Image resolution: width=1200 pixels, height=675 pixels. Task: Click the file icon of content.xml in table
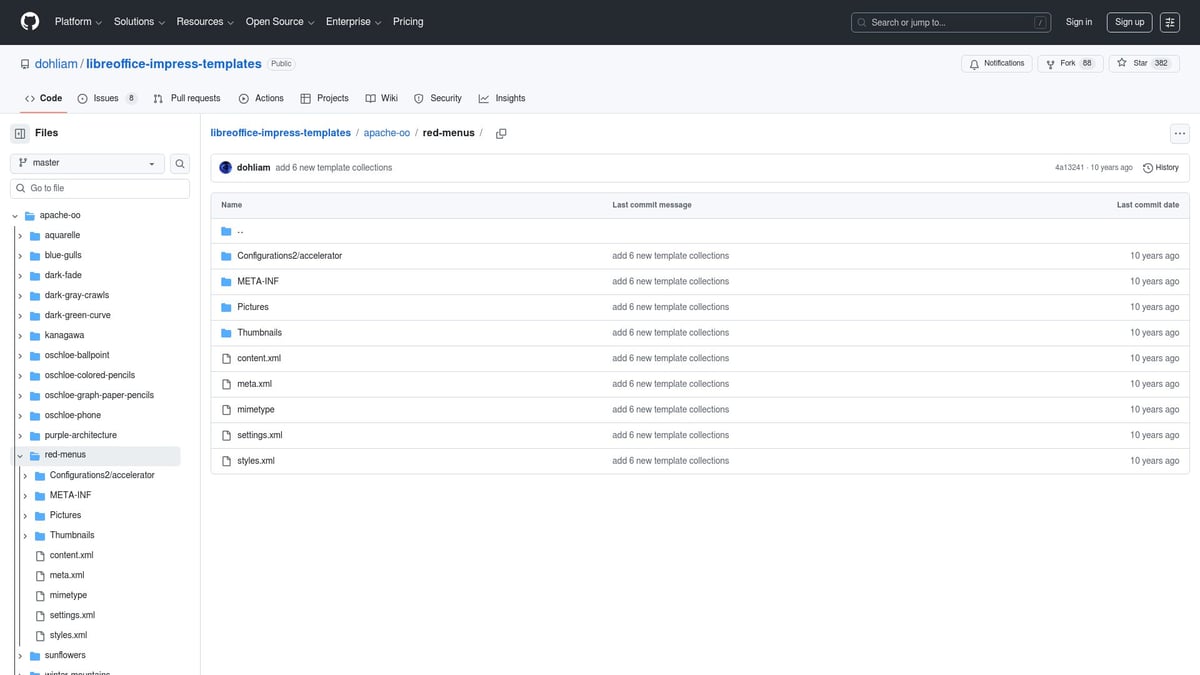(x=226, y=358)
